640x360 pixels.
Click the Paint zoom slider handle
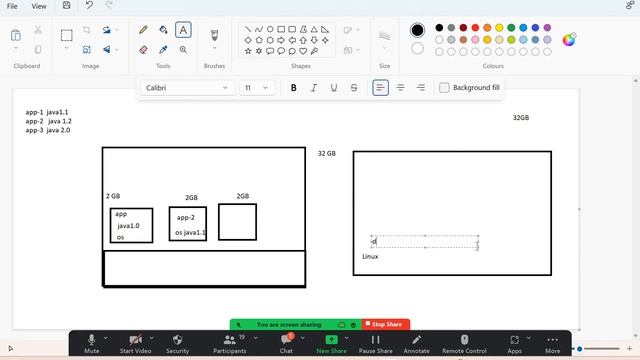580,349
